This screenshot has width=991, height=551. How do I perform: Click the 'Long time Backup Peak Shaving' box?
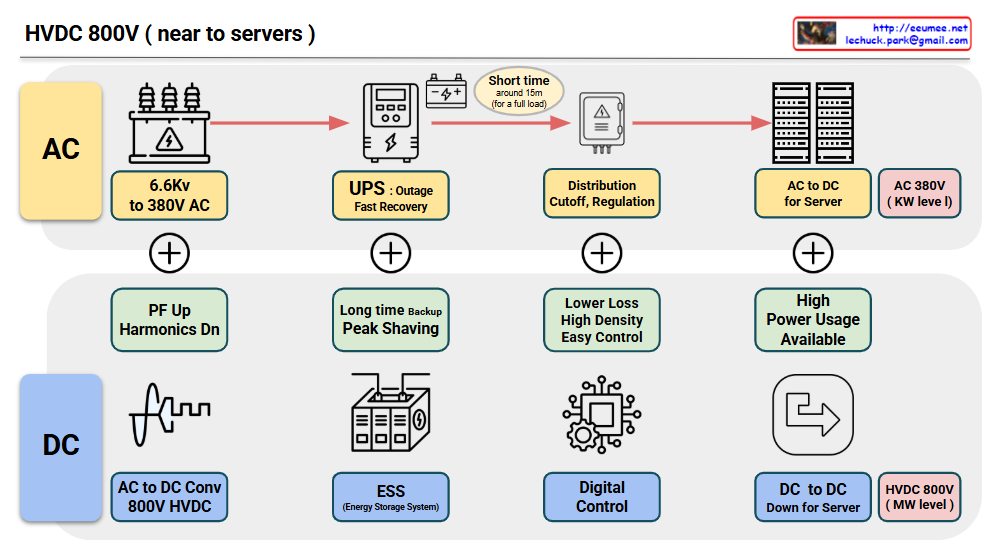pos(391,320)
